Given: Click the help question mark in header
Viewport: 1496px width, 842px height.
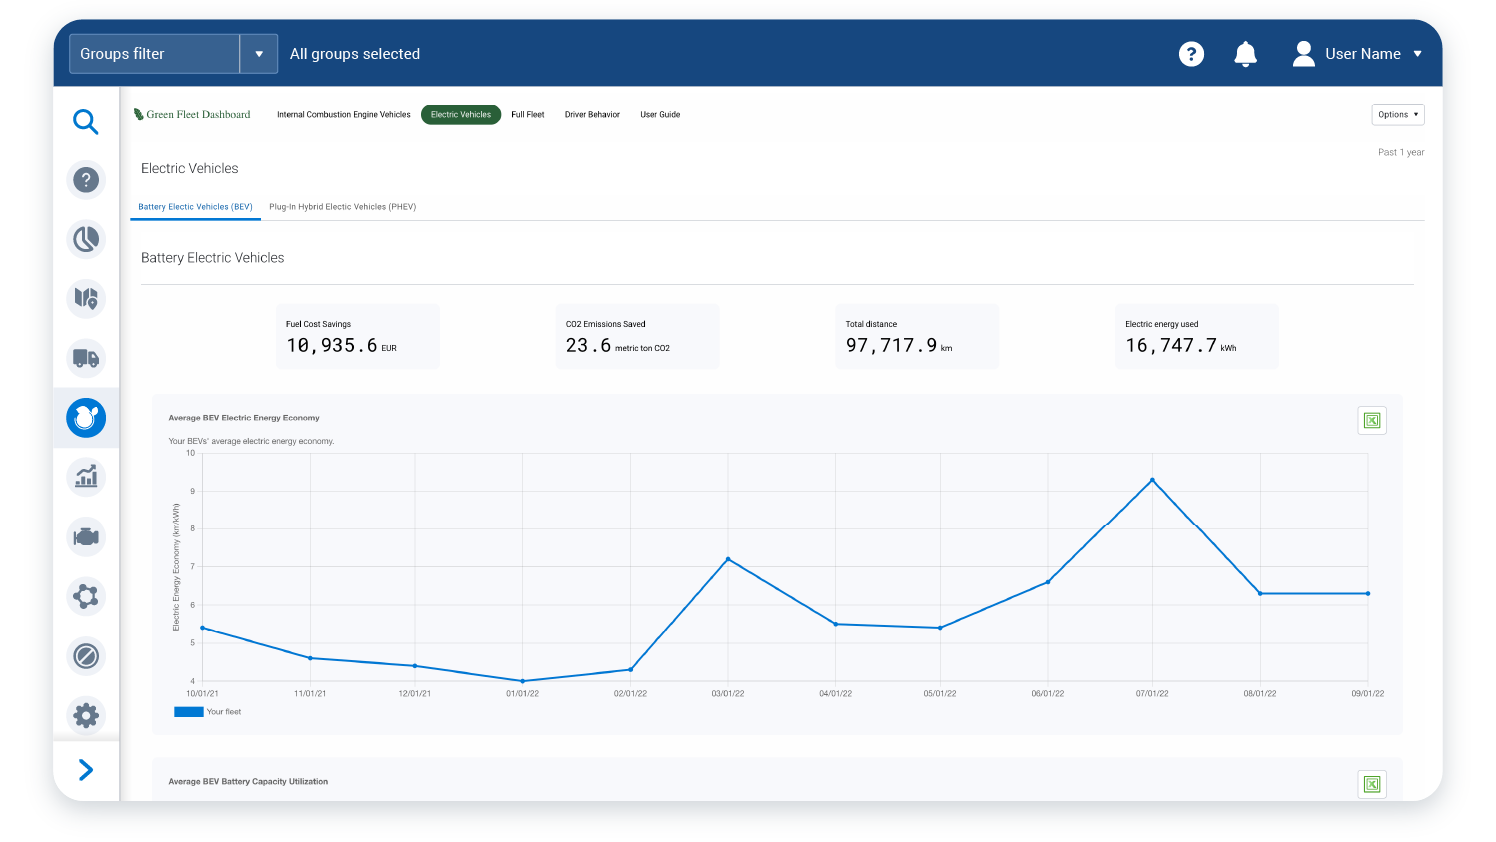Looking at the screenshot, I should click(1191, 54).
